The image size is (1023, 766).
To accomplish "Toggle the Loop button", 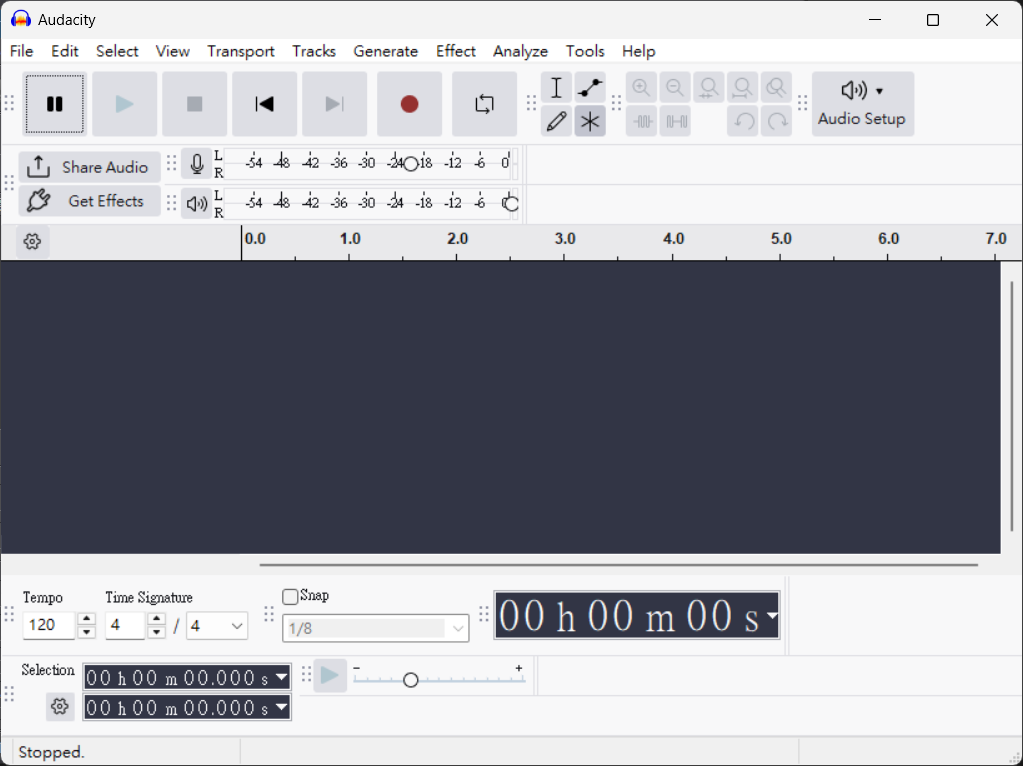I will pyautogui.click(x=484, y=104).
